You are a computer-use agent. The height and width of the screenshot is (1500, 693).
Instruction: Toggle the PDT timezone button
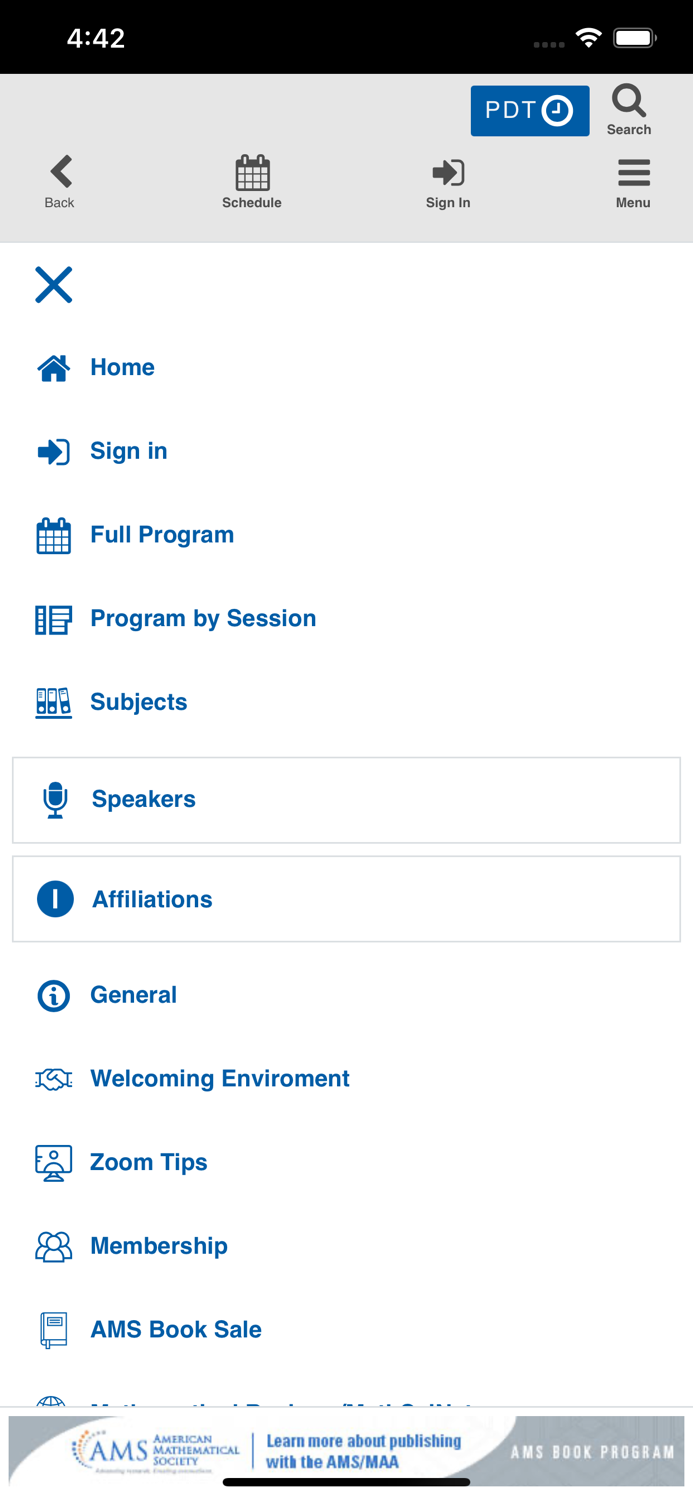coord(529,110)
